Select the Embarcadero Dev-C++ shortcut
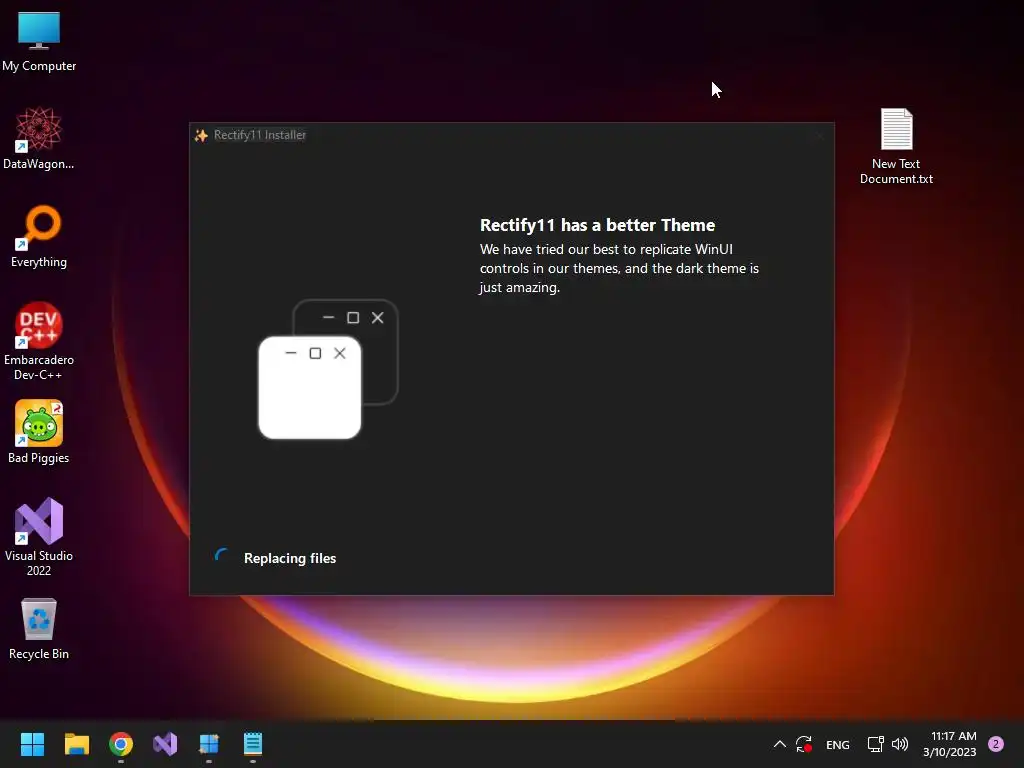Image resolution: width=1024 pixels, height=768 pixels. point(39,341)
